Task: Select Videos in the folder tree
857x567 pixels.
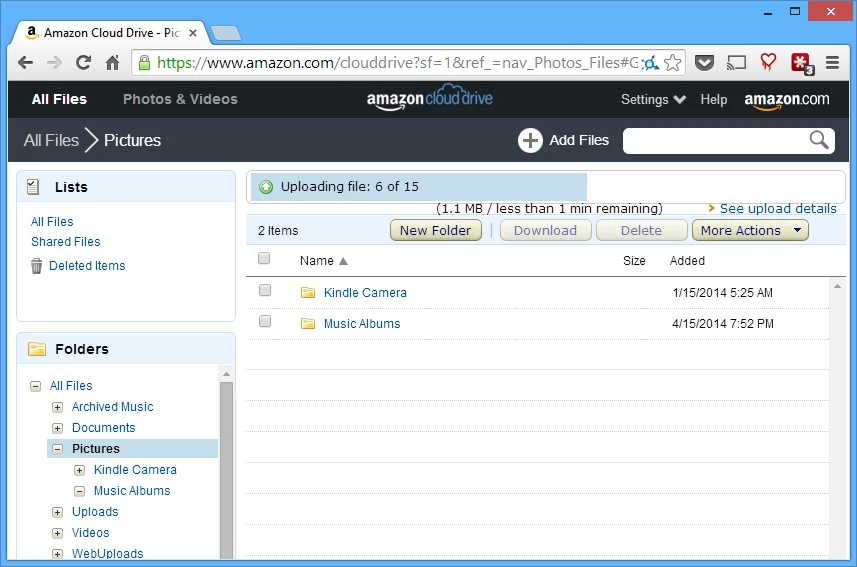Action: point(91,533)
